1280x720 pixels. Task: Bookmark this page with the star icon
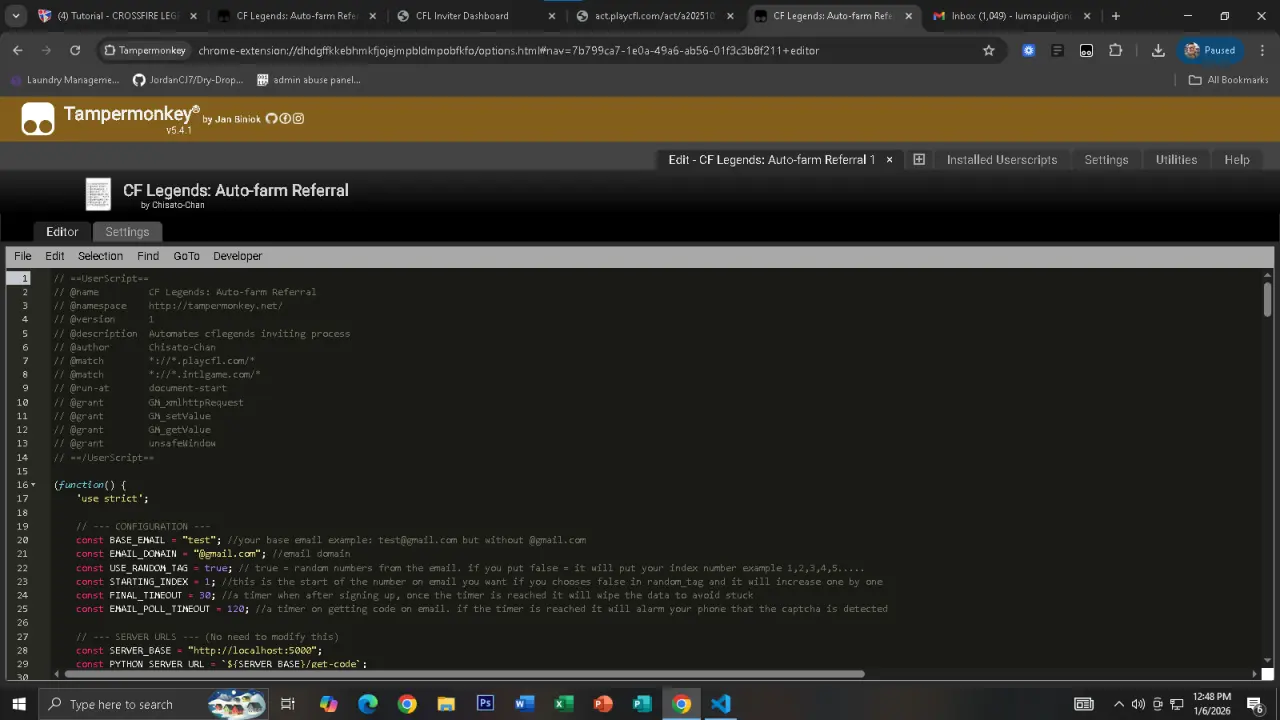click(x=989, y=50)
